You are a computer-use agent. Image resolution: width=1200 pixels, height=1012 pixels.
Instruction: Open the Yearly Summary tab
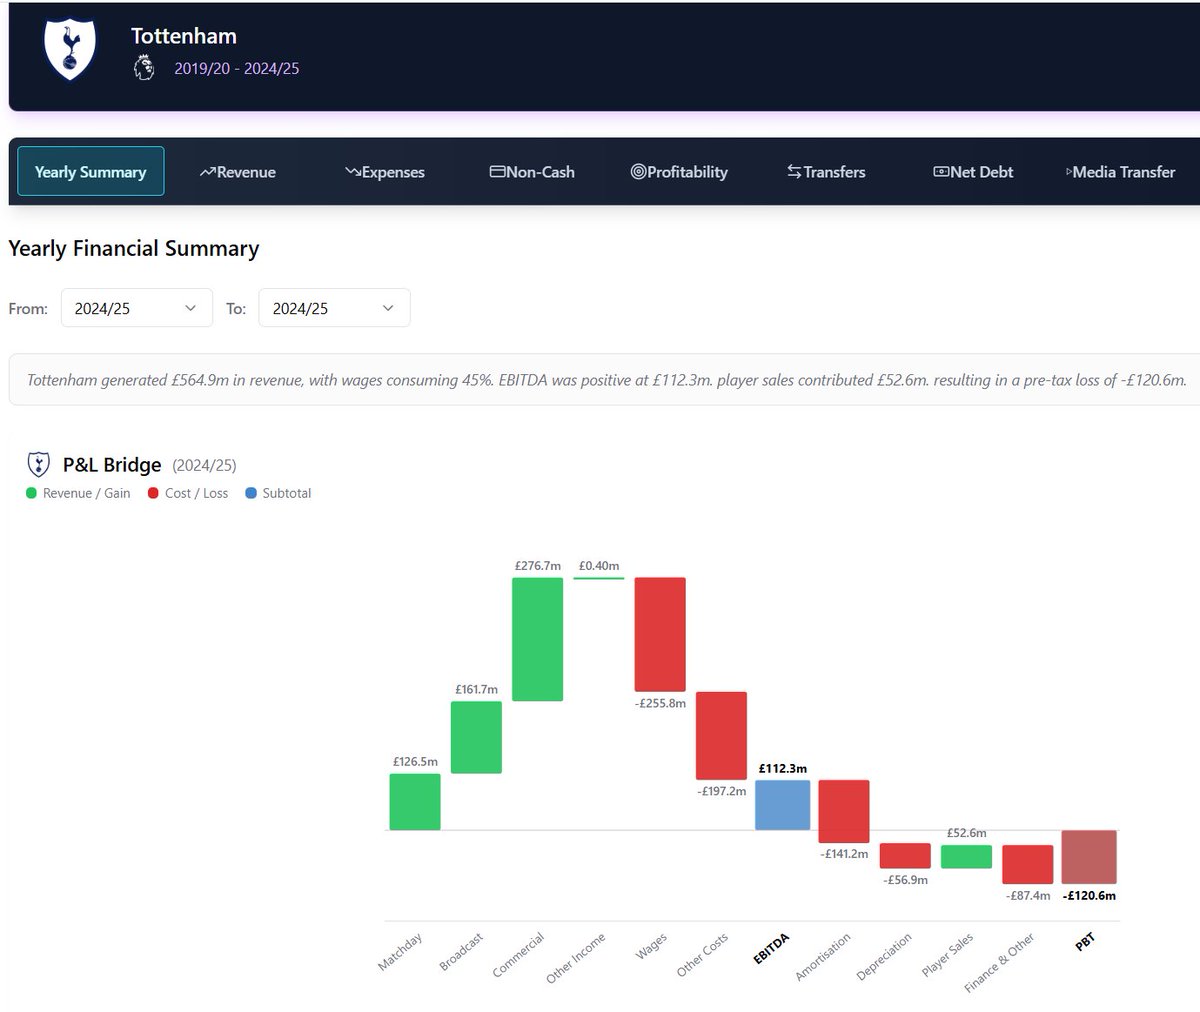[x=91, y=171]
